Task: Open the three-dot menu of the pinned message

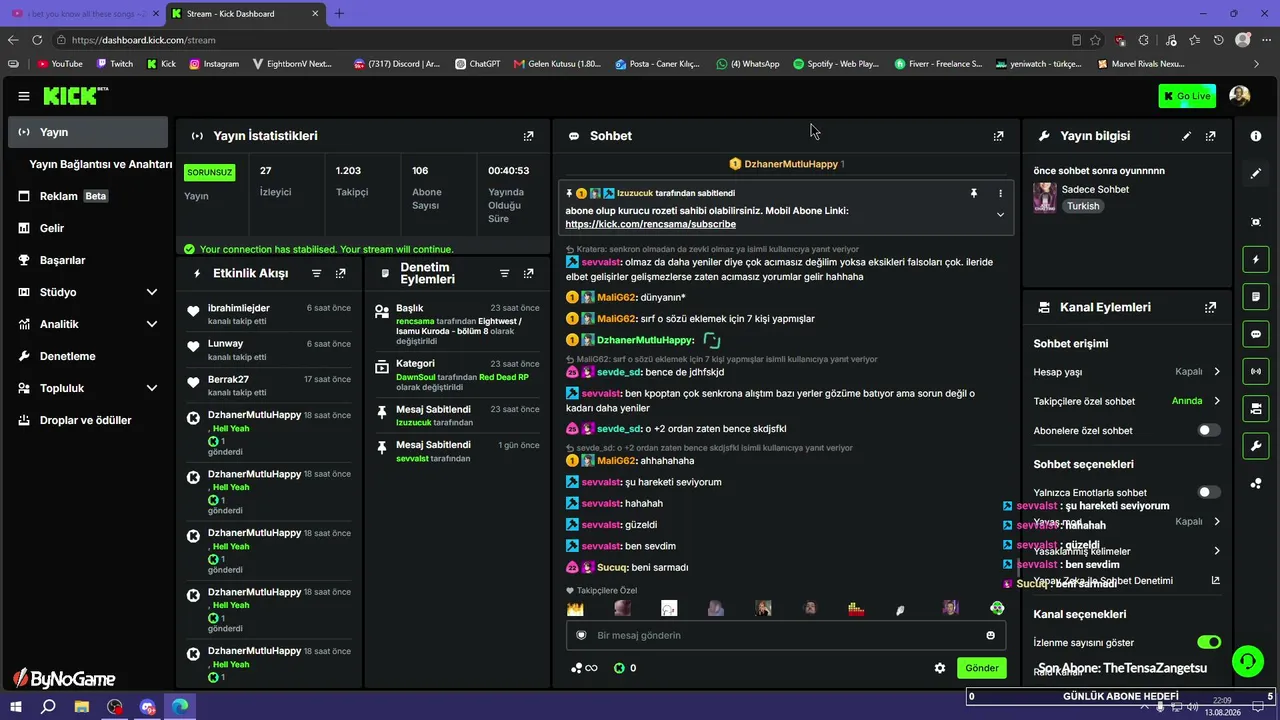Action: (x=1000, y=193)
